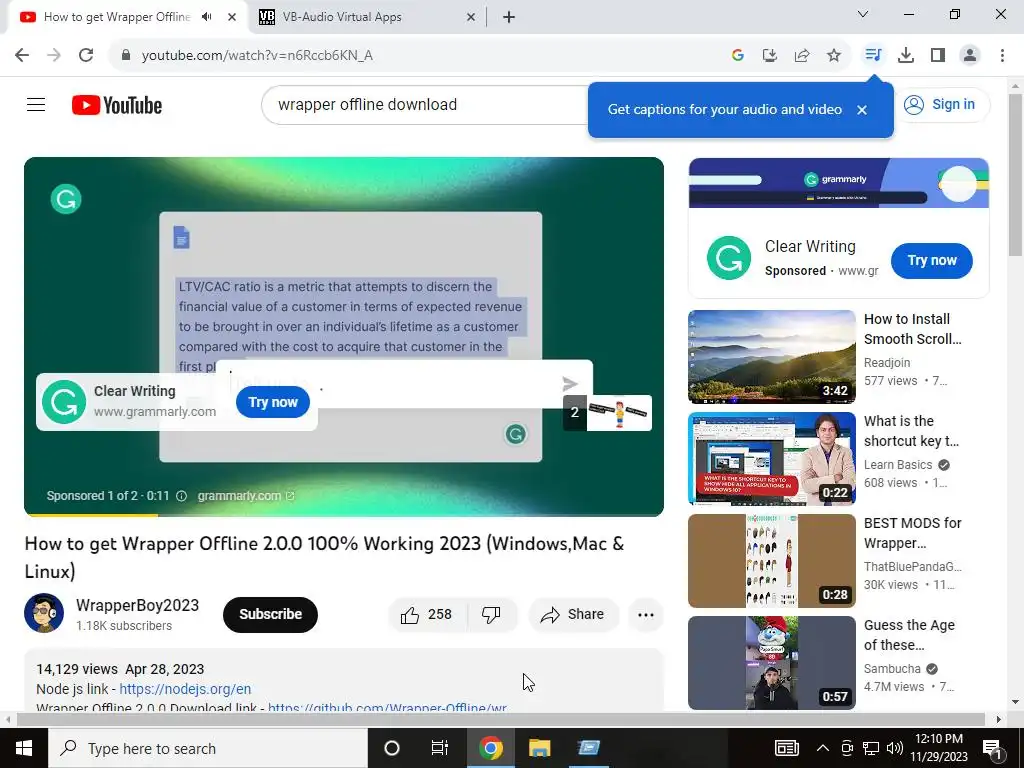Open the media control icon in the toolbar
This screenshot has width=1024, height=768.
click(x=873, y=55)
